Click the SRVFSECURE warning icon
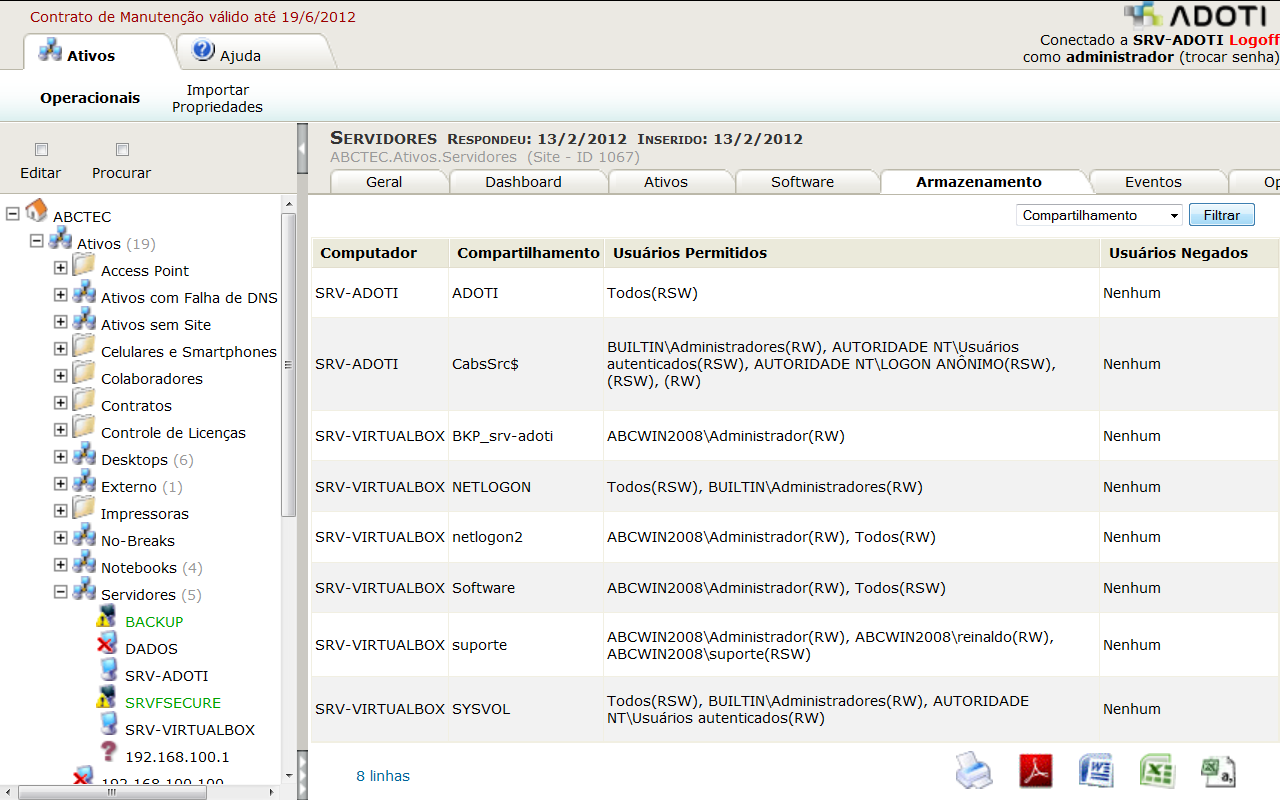The width and height of the screenshot is (1280, 800). click(107, 699)
